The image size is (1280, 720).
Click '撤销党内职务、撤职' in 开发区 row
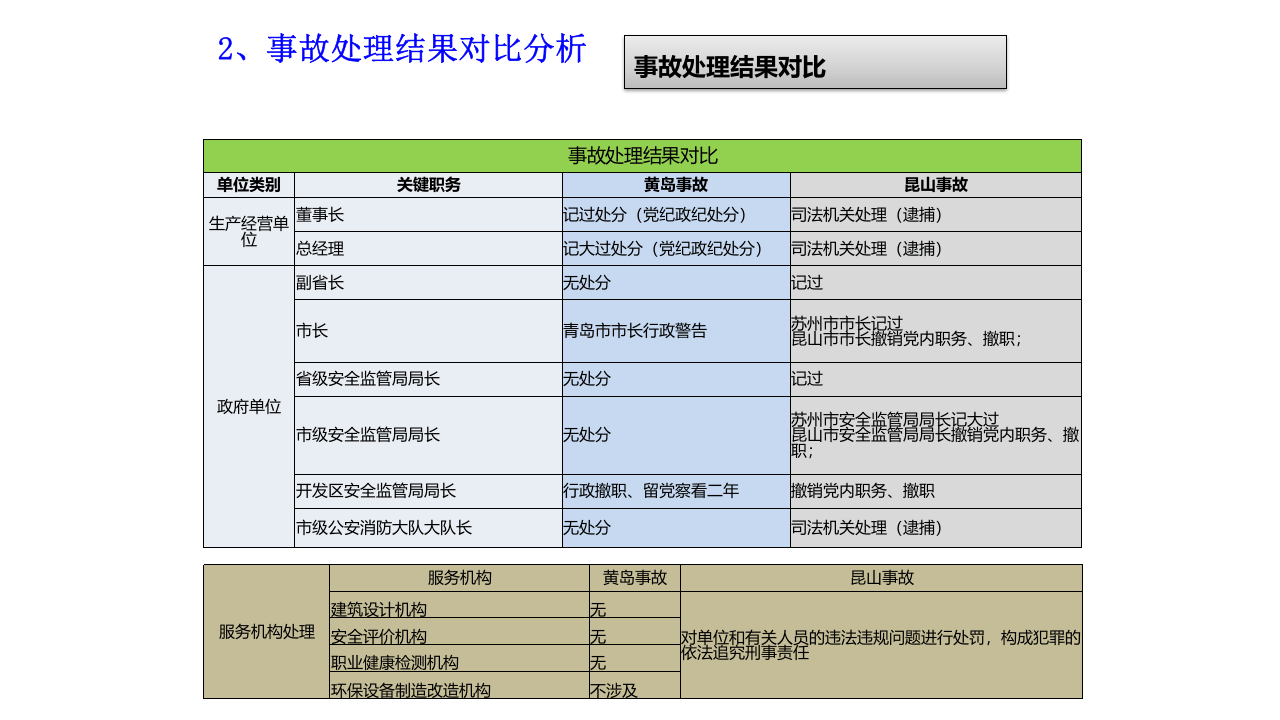pos(936,491)
